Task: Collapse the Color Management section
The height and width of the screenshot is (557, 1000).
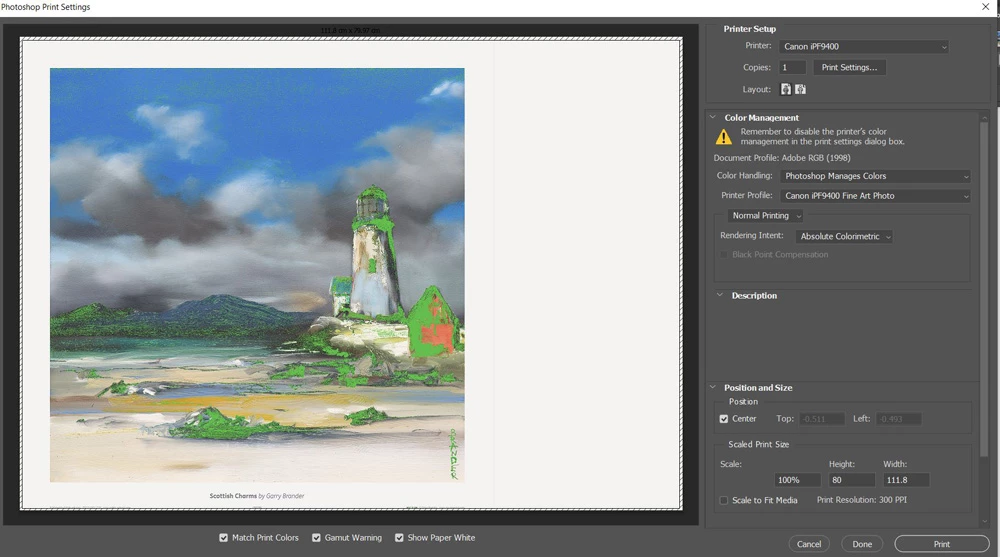Action: pos(713,117)
